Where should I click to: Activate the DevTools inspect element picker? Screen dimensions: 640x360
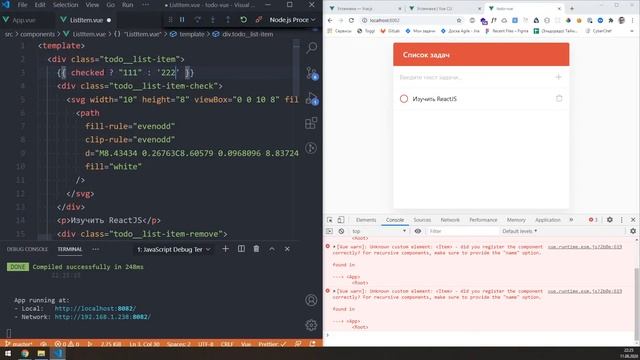pos(330,220)
